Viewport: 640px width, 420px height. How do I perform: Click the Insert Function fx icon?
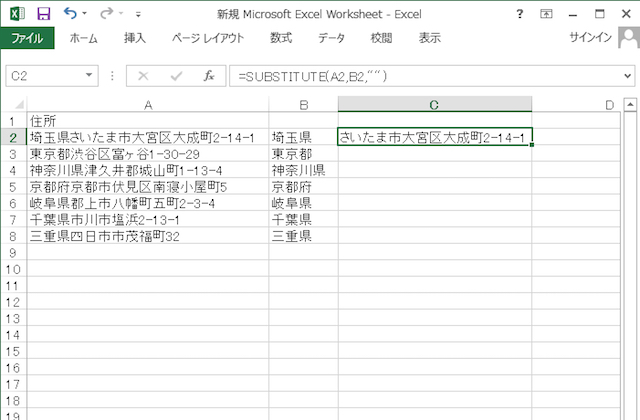(208, 76)
